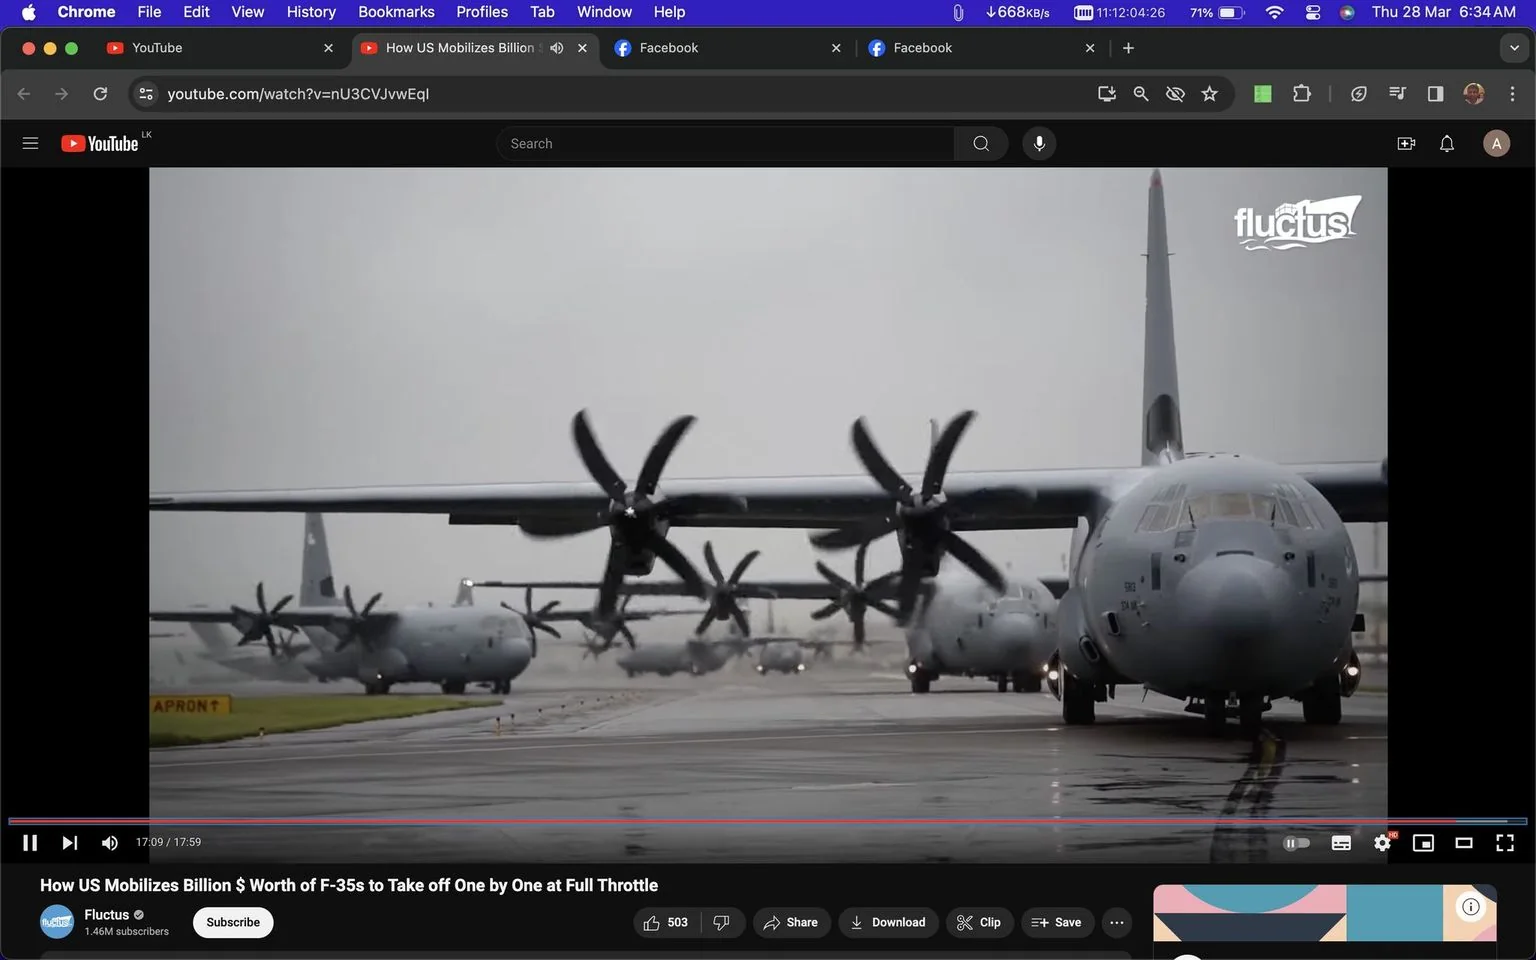Create a Clip of the video

pos(979,922)
